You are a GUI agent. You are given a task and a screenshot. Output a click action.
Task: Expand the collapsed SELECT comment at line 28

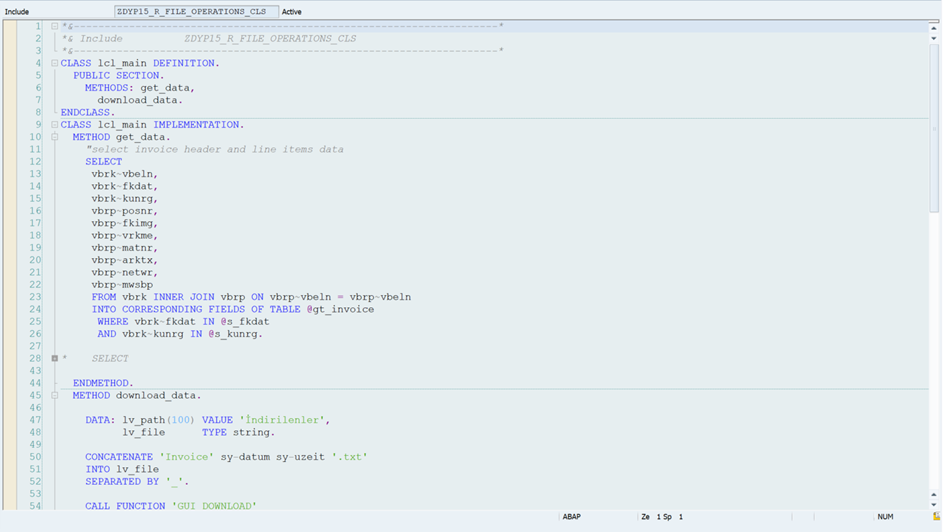[x=55, y=358]
